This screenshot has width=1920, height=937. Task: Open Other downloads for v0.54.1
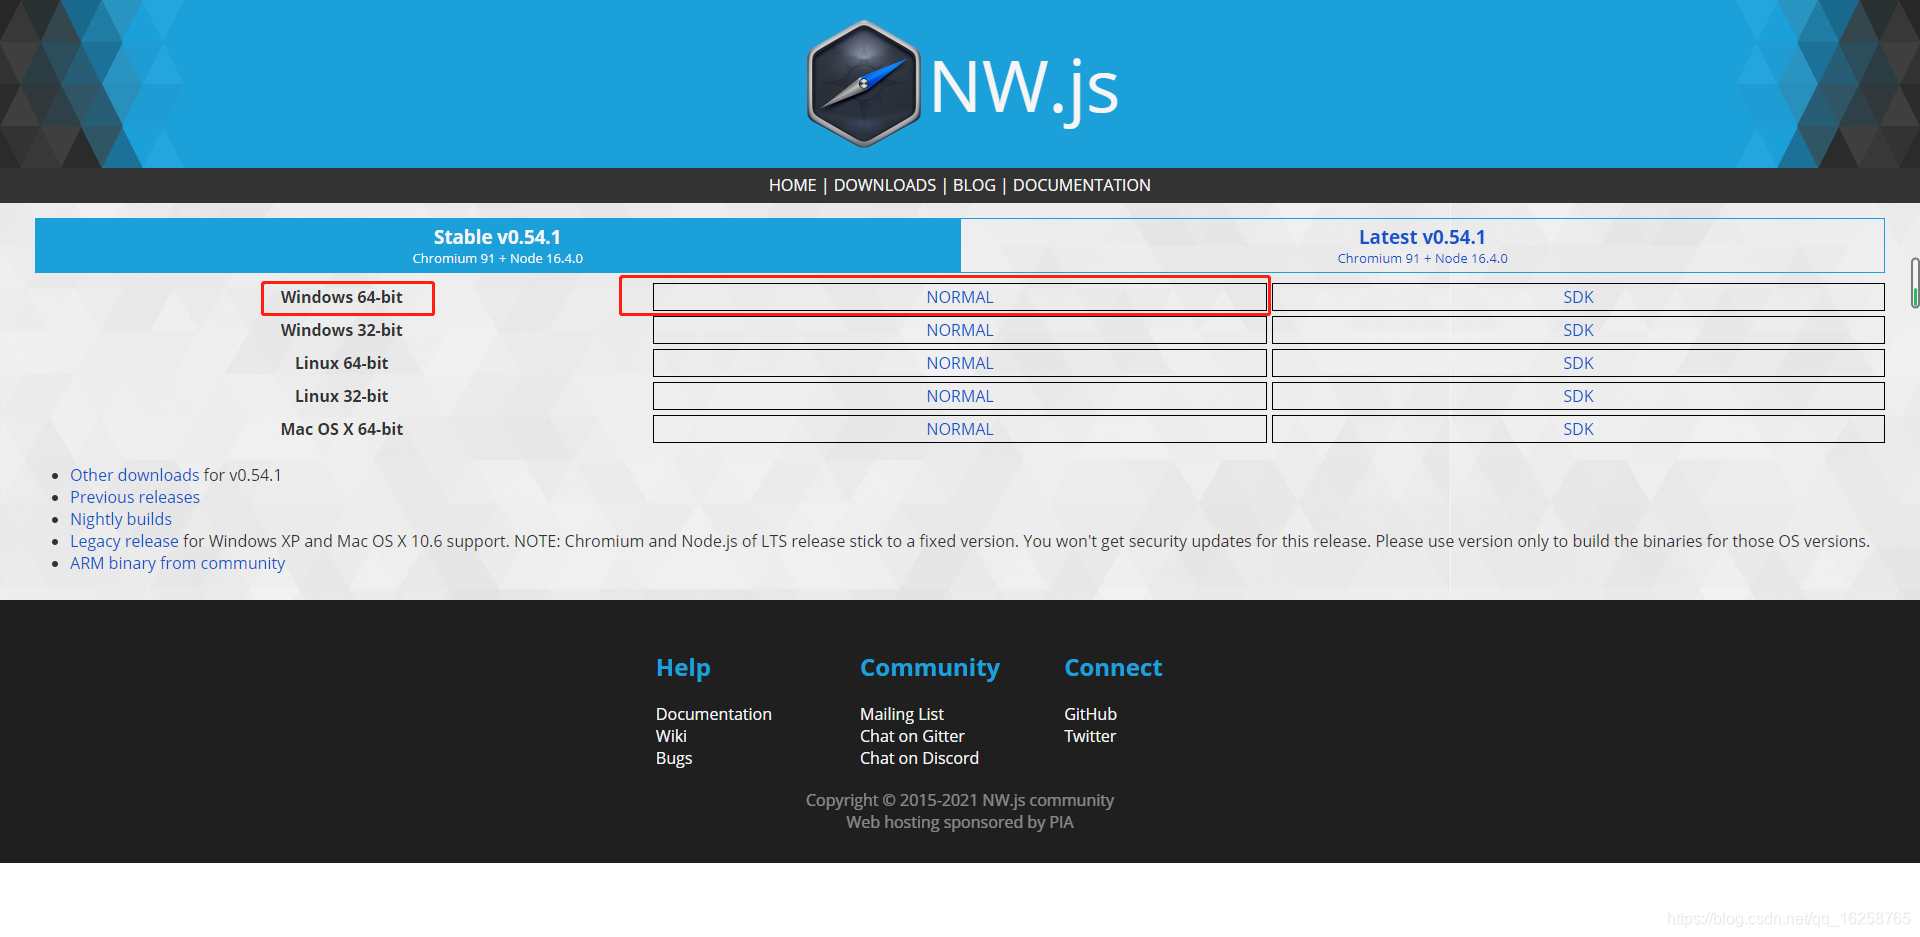point(134,475)
